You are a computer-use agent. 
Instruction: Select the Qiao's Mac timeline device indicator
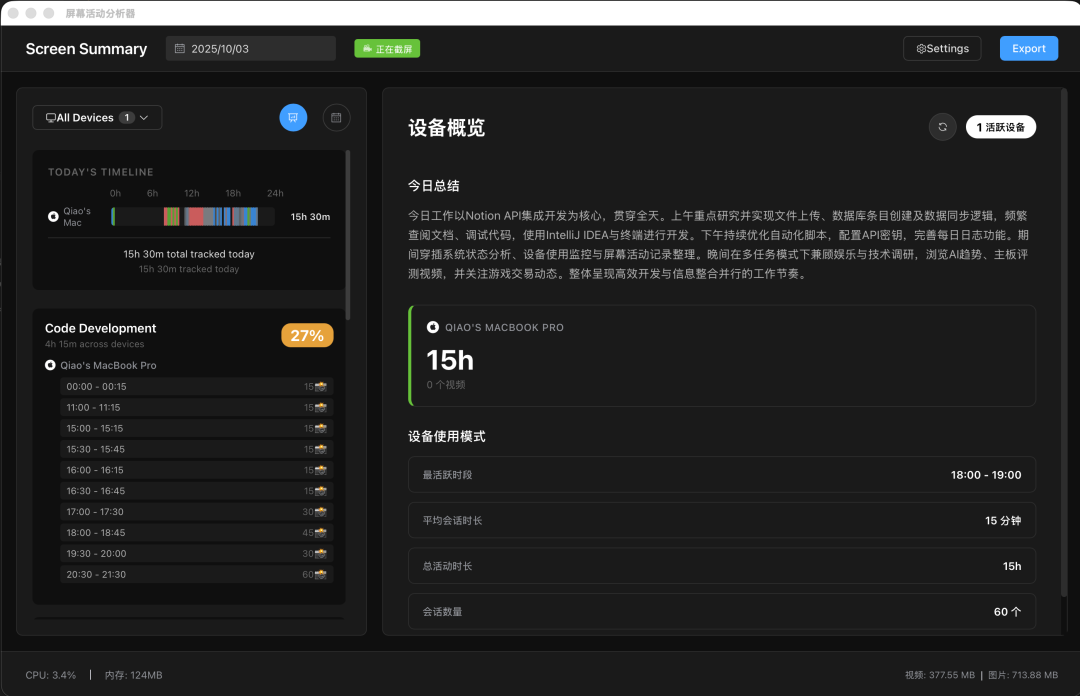[x=53, y=216]
